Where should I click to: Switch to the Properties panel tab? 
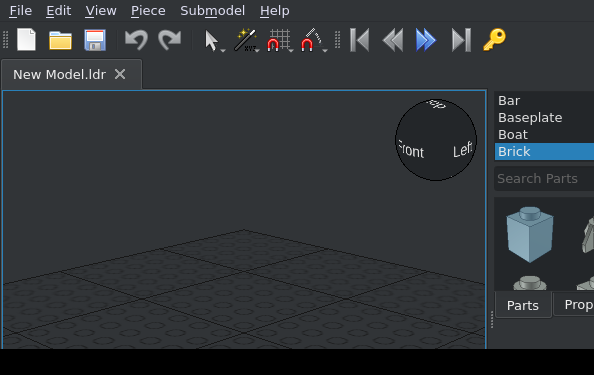click(x=575, y=305)
